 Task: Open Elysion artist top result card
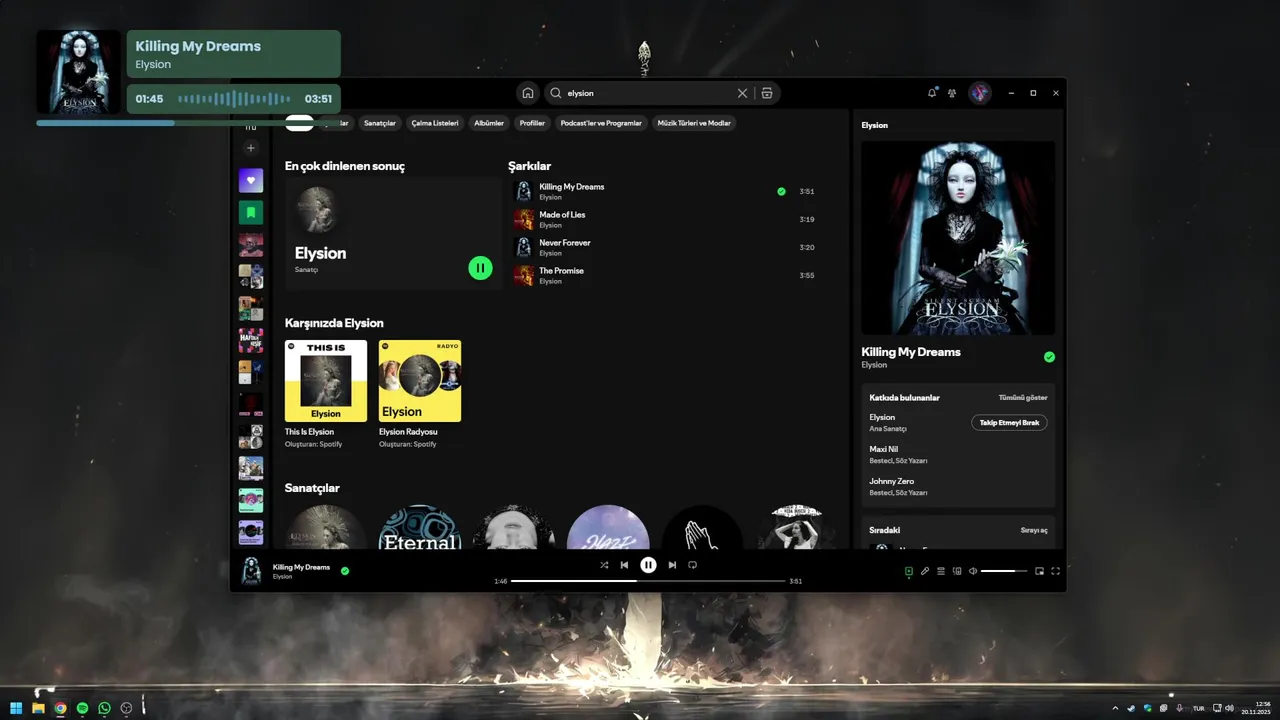point(393,234)
